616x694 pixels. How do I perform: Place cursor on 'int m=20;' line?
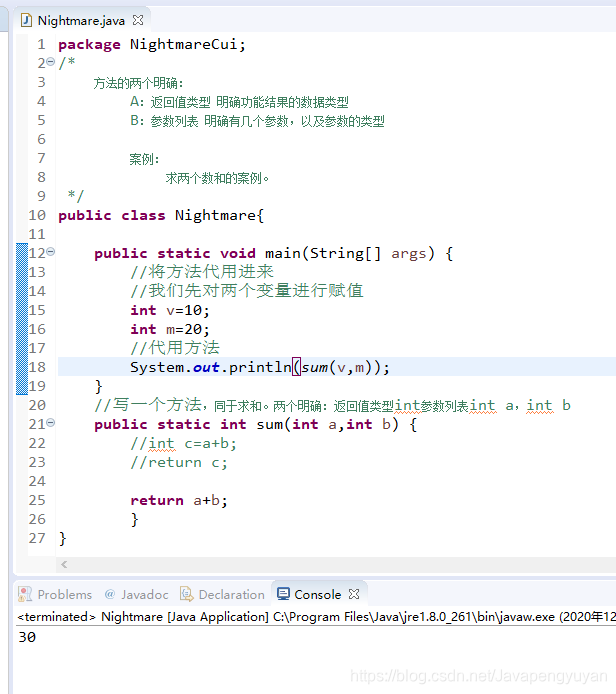(169, 329)
